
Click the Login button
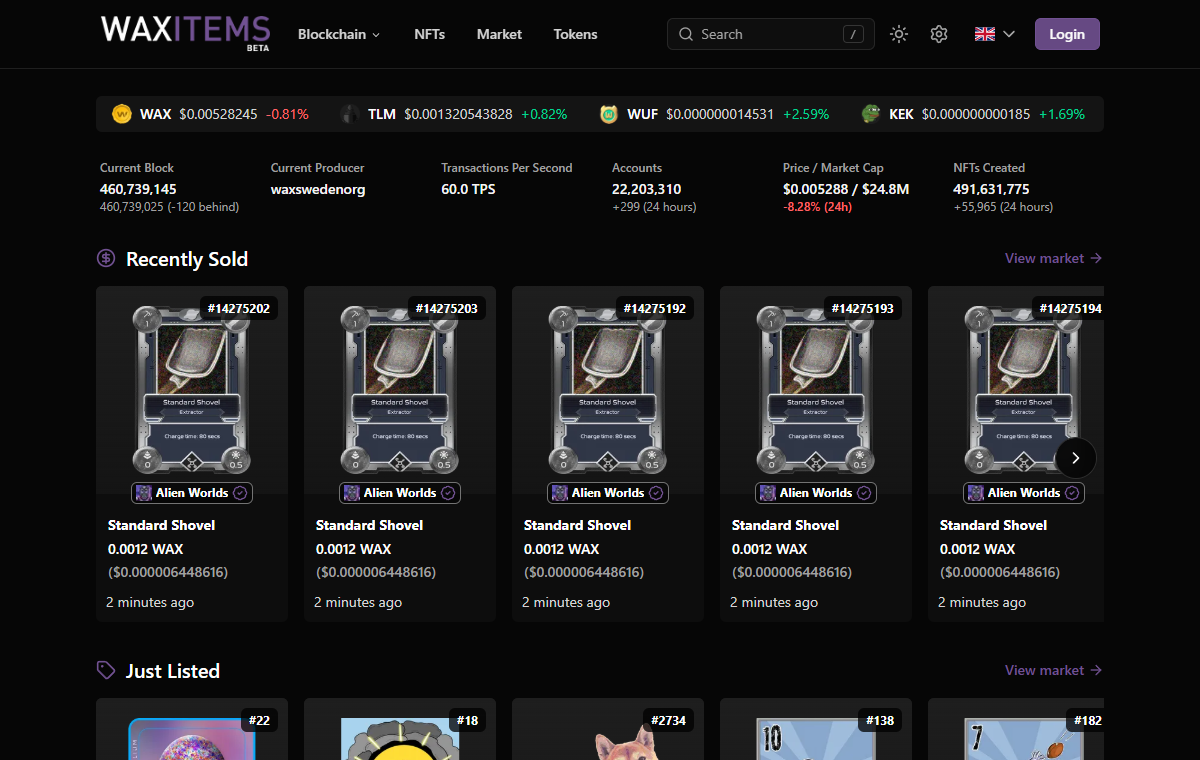1067,34
